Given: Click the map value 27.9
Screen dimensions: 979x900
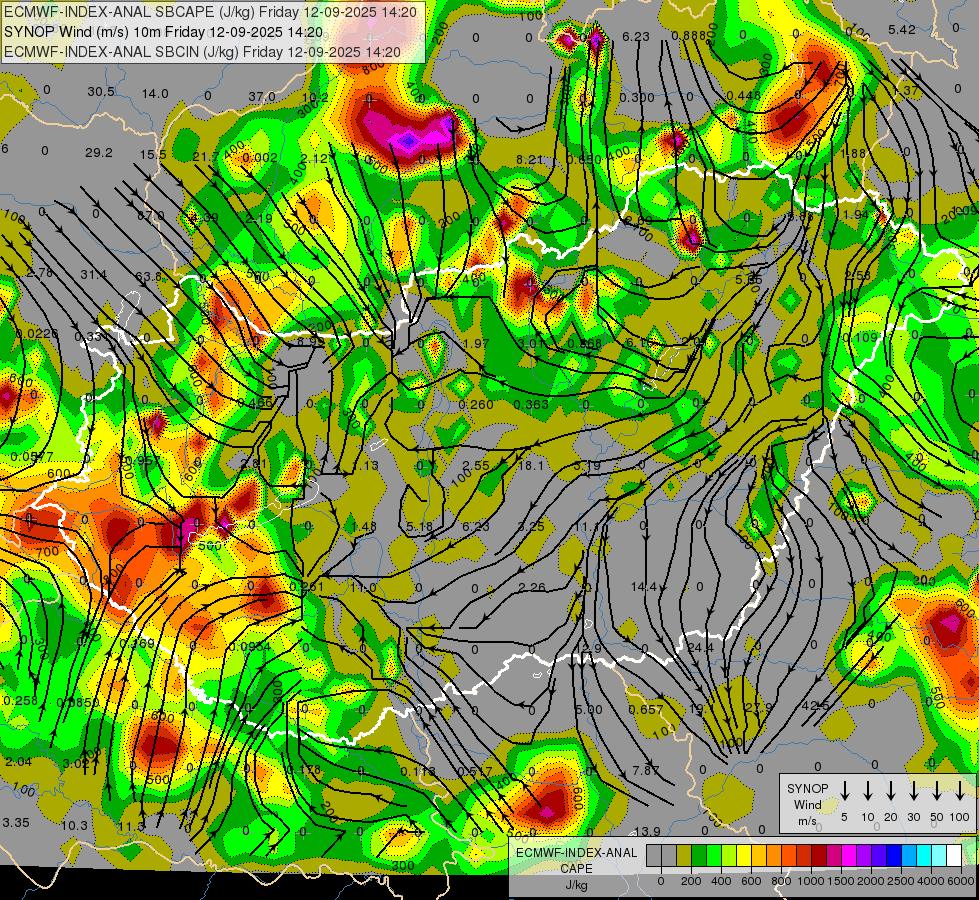Looking at the screenshot, I should [759, 708].
